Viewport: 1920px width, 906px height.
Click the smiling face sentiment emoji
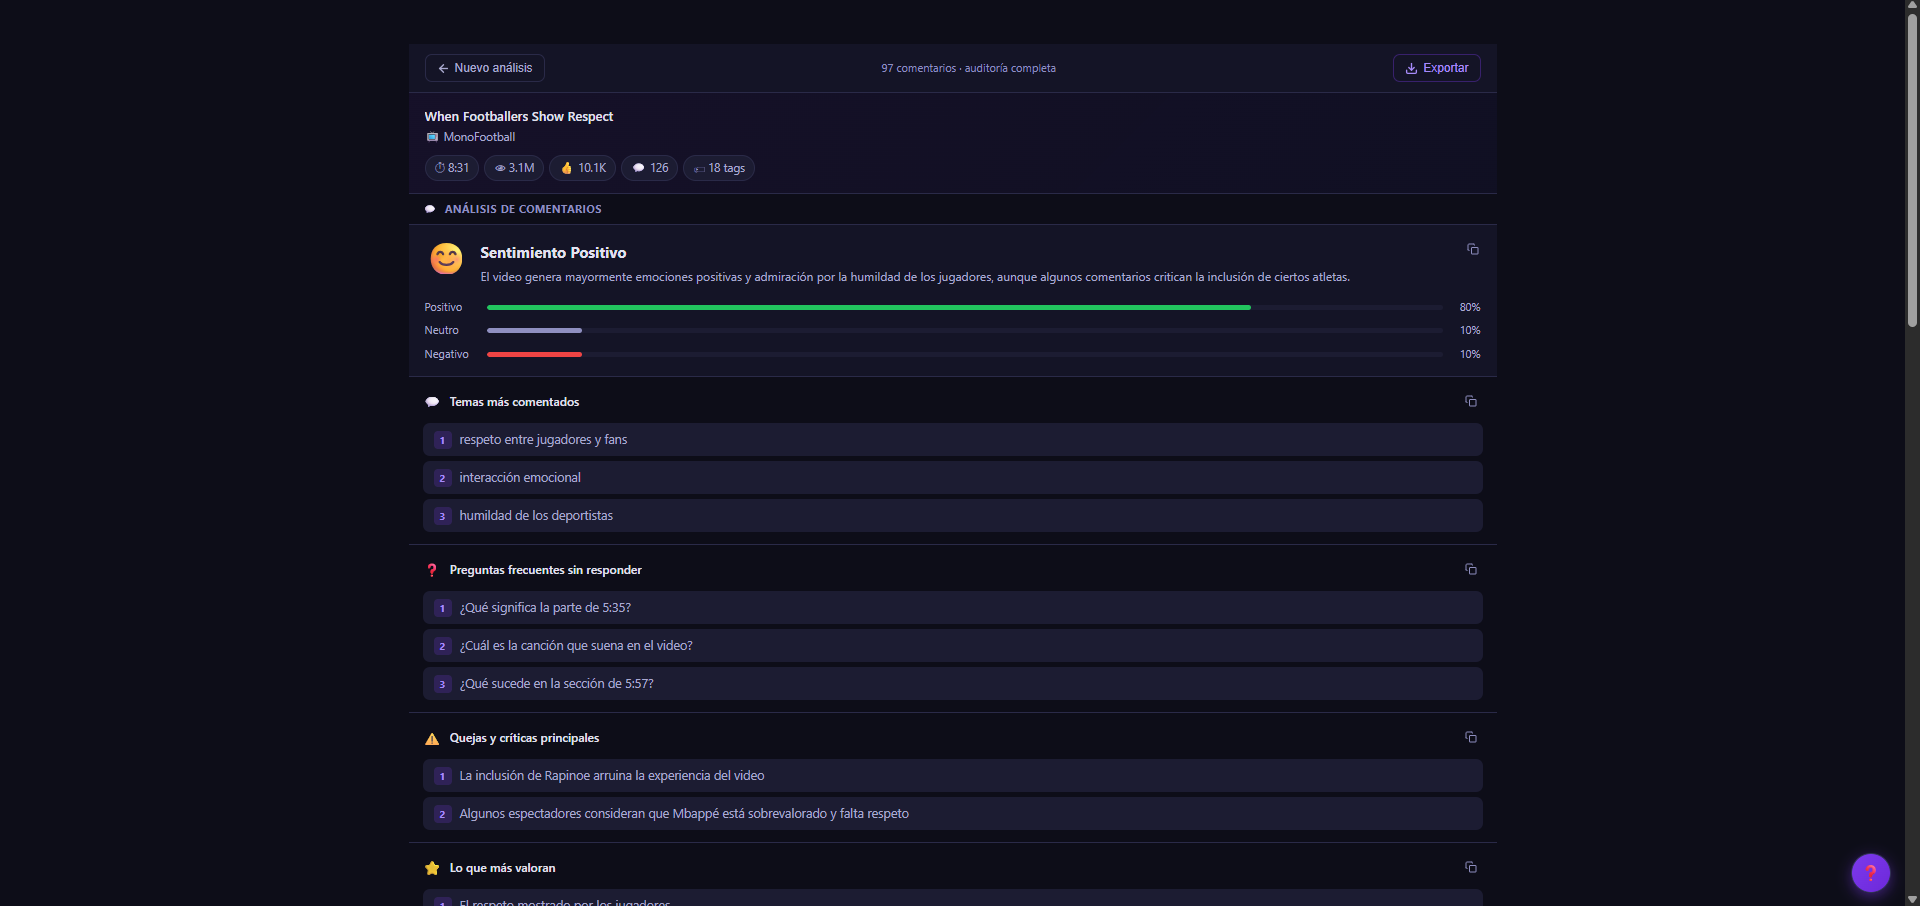click(446, 259)
